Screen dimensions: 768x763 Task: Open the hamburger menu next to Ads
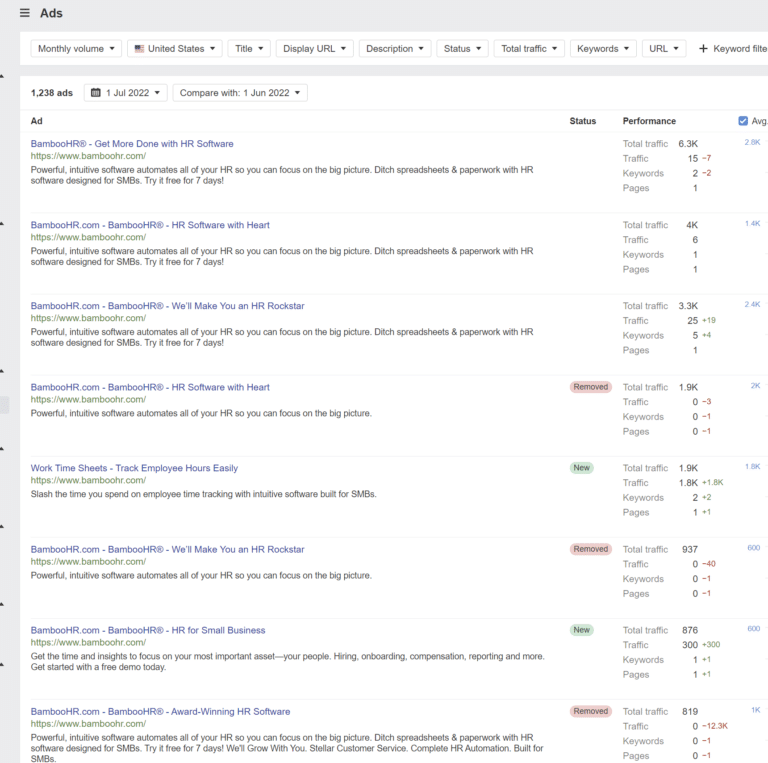[x=25, y=13]
